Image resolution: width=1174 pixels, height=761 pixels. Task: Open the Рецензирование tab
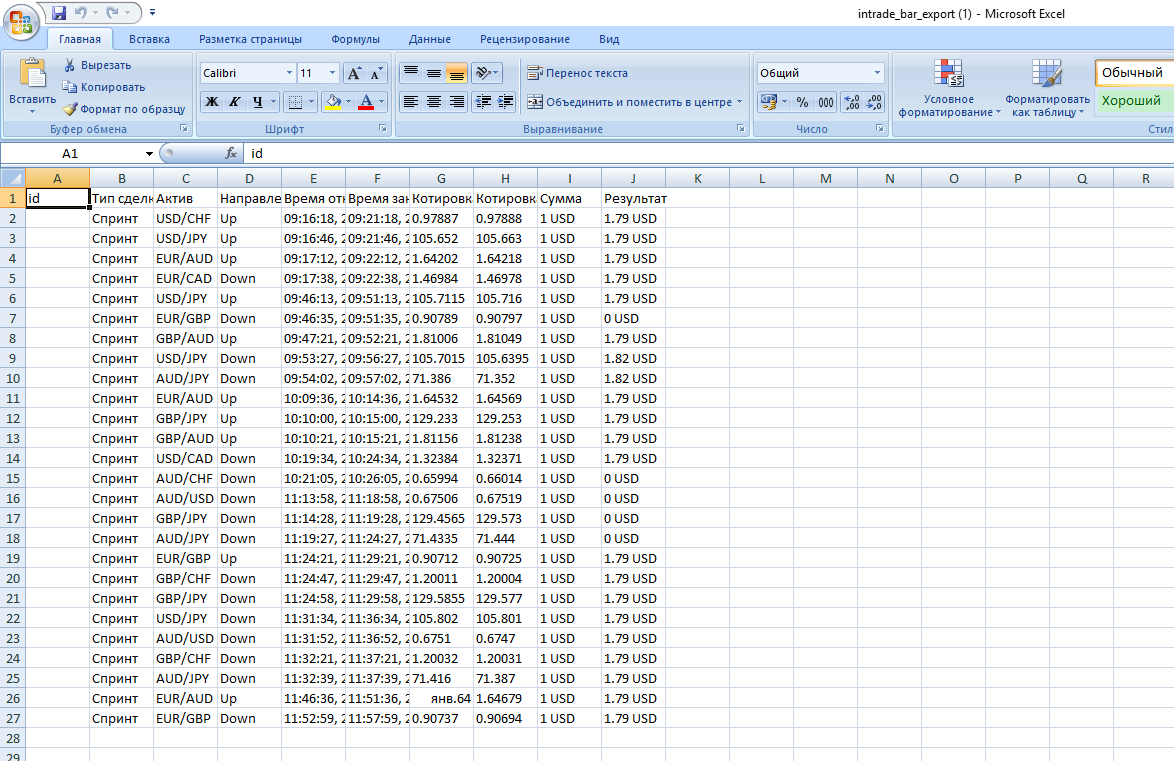click(x=525, y=39)
